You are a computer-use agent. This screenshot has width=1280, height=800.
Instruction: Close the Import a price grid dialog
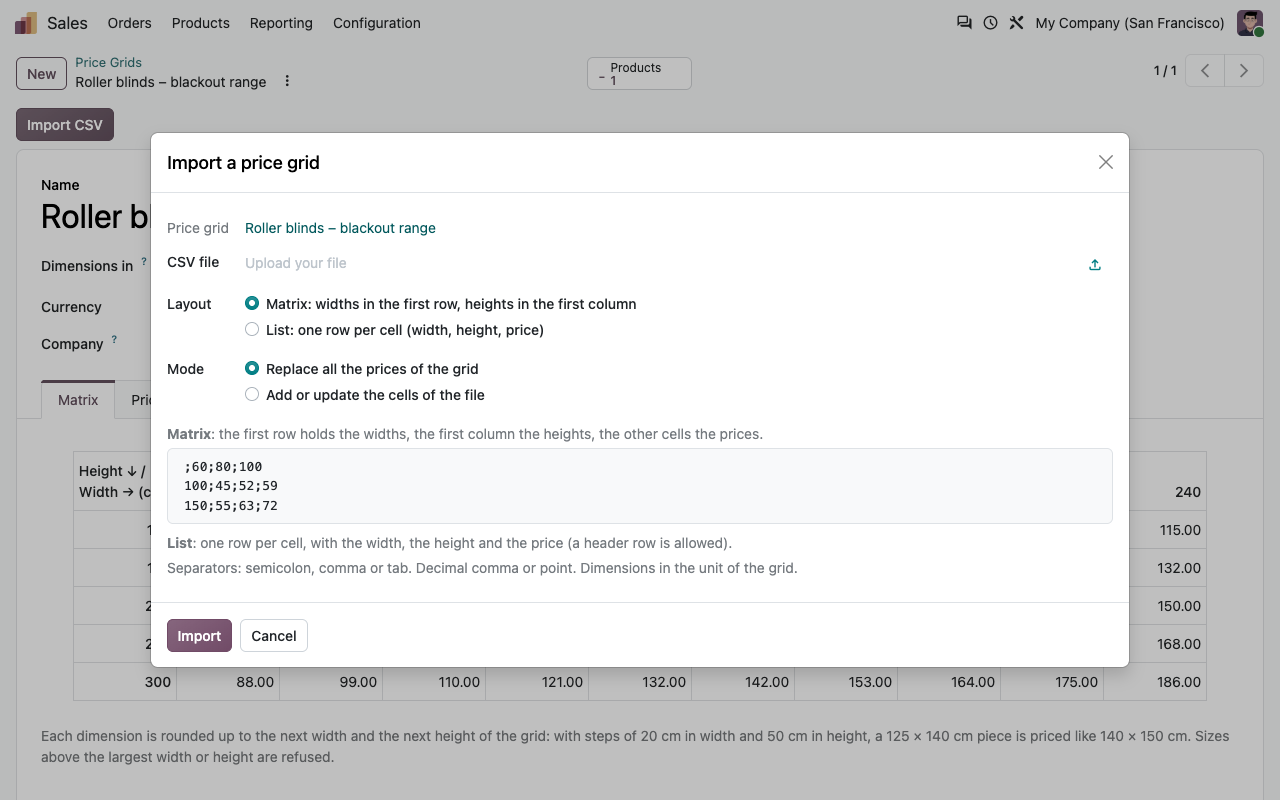1105,162
